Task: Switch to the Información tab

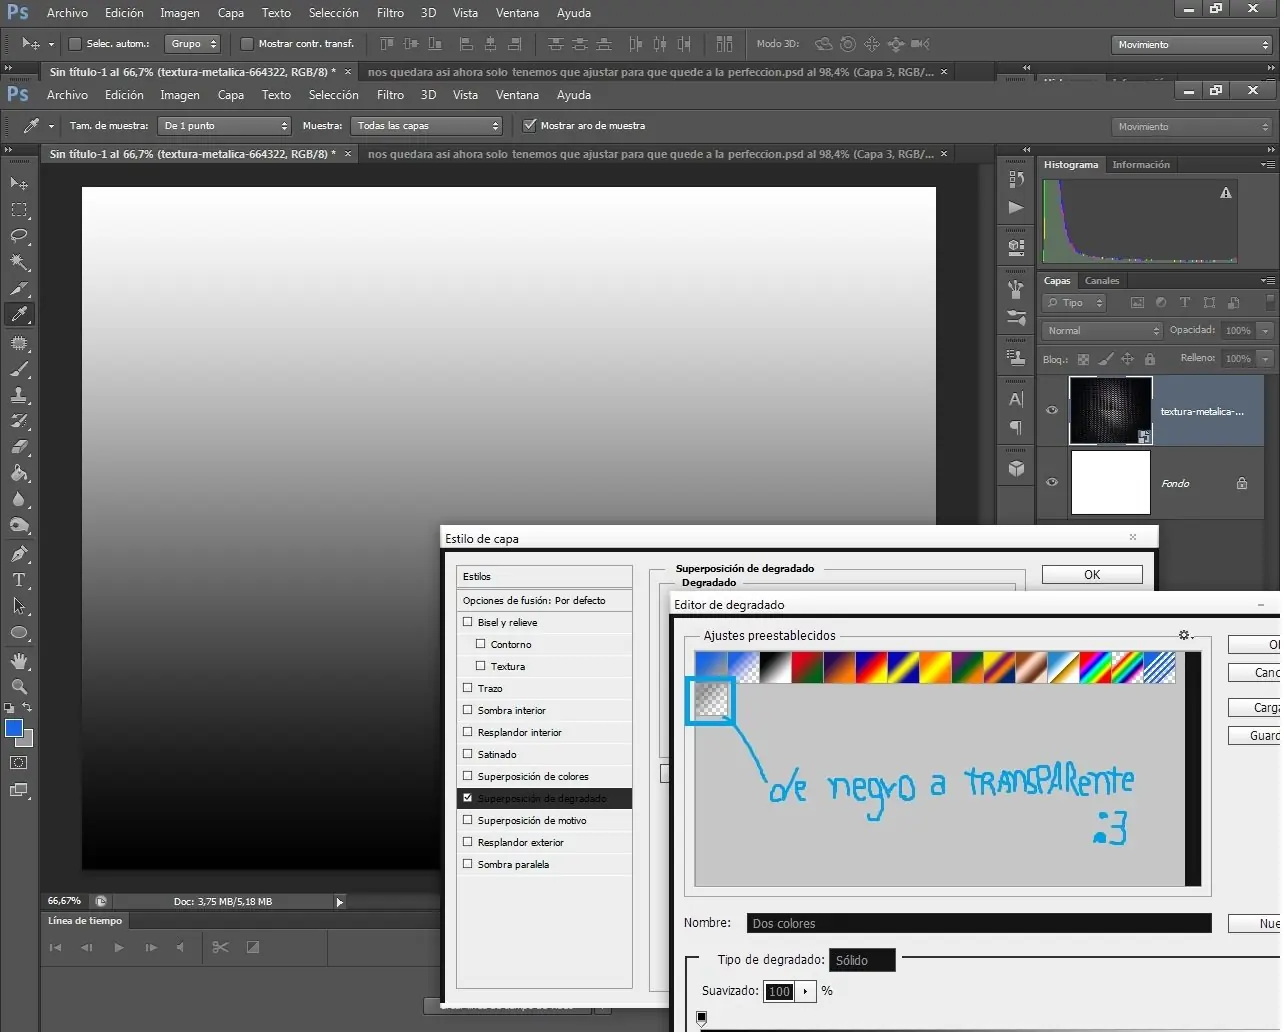Action: (1141, 165)
